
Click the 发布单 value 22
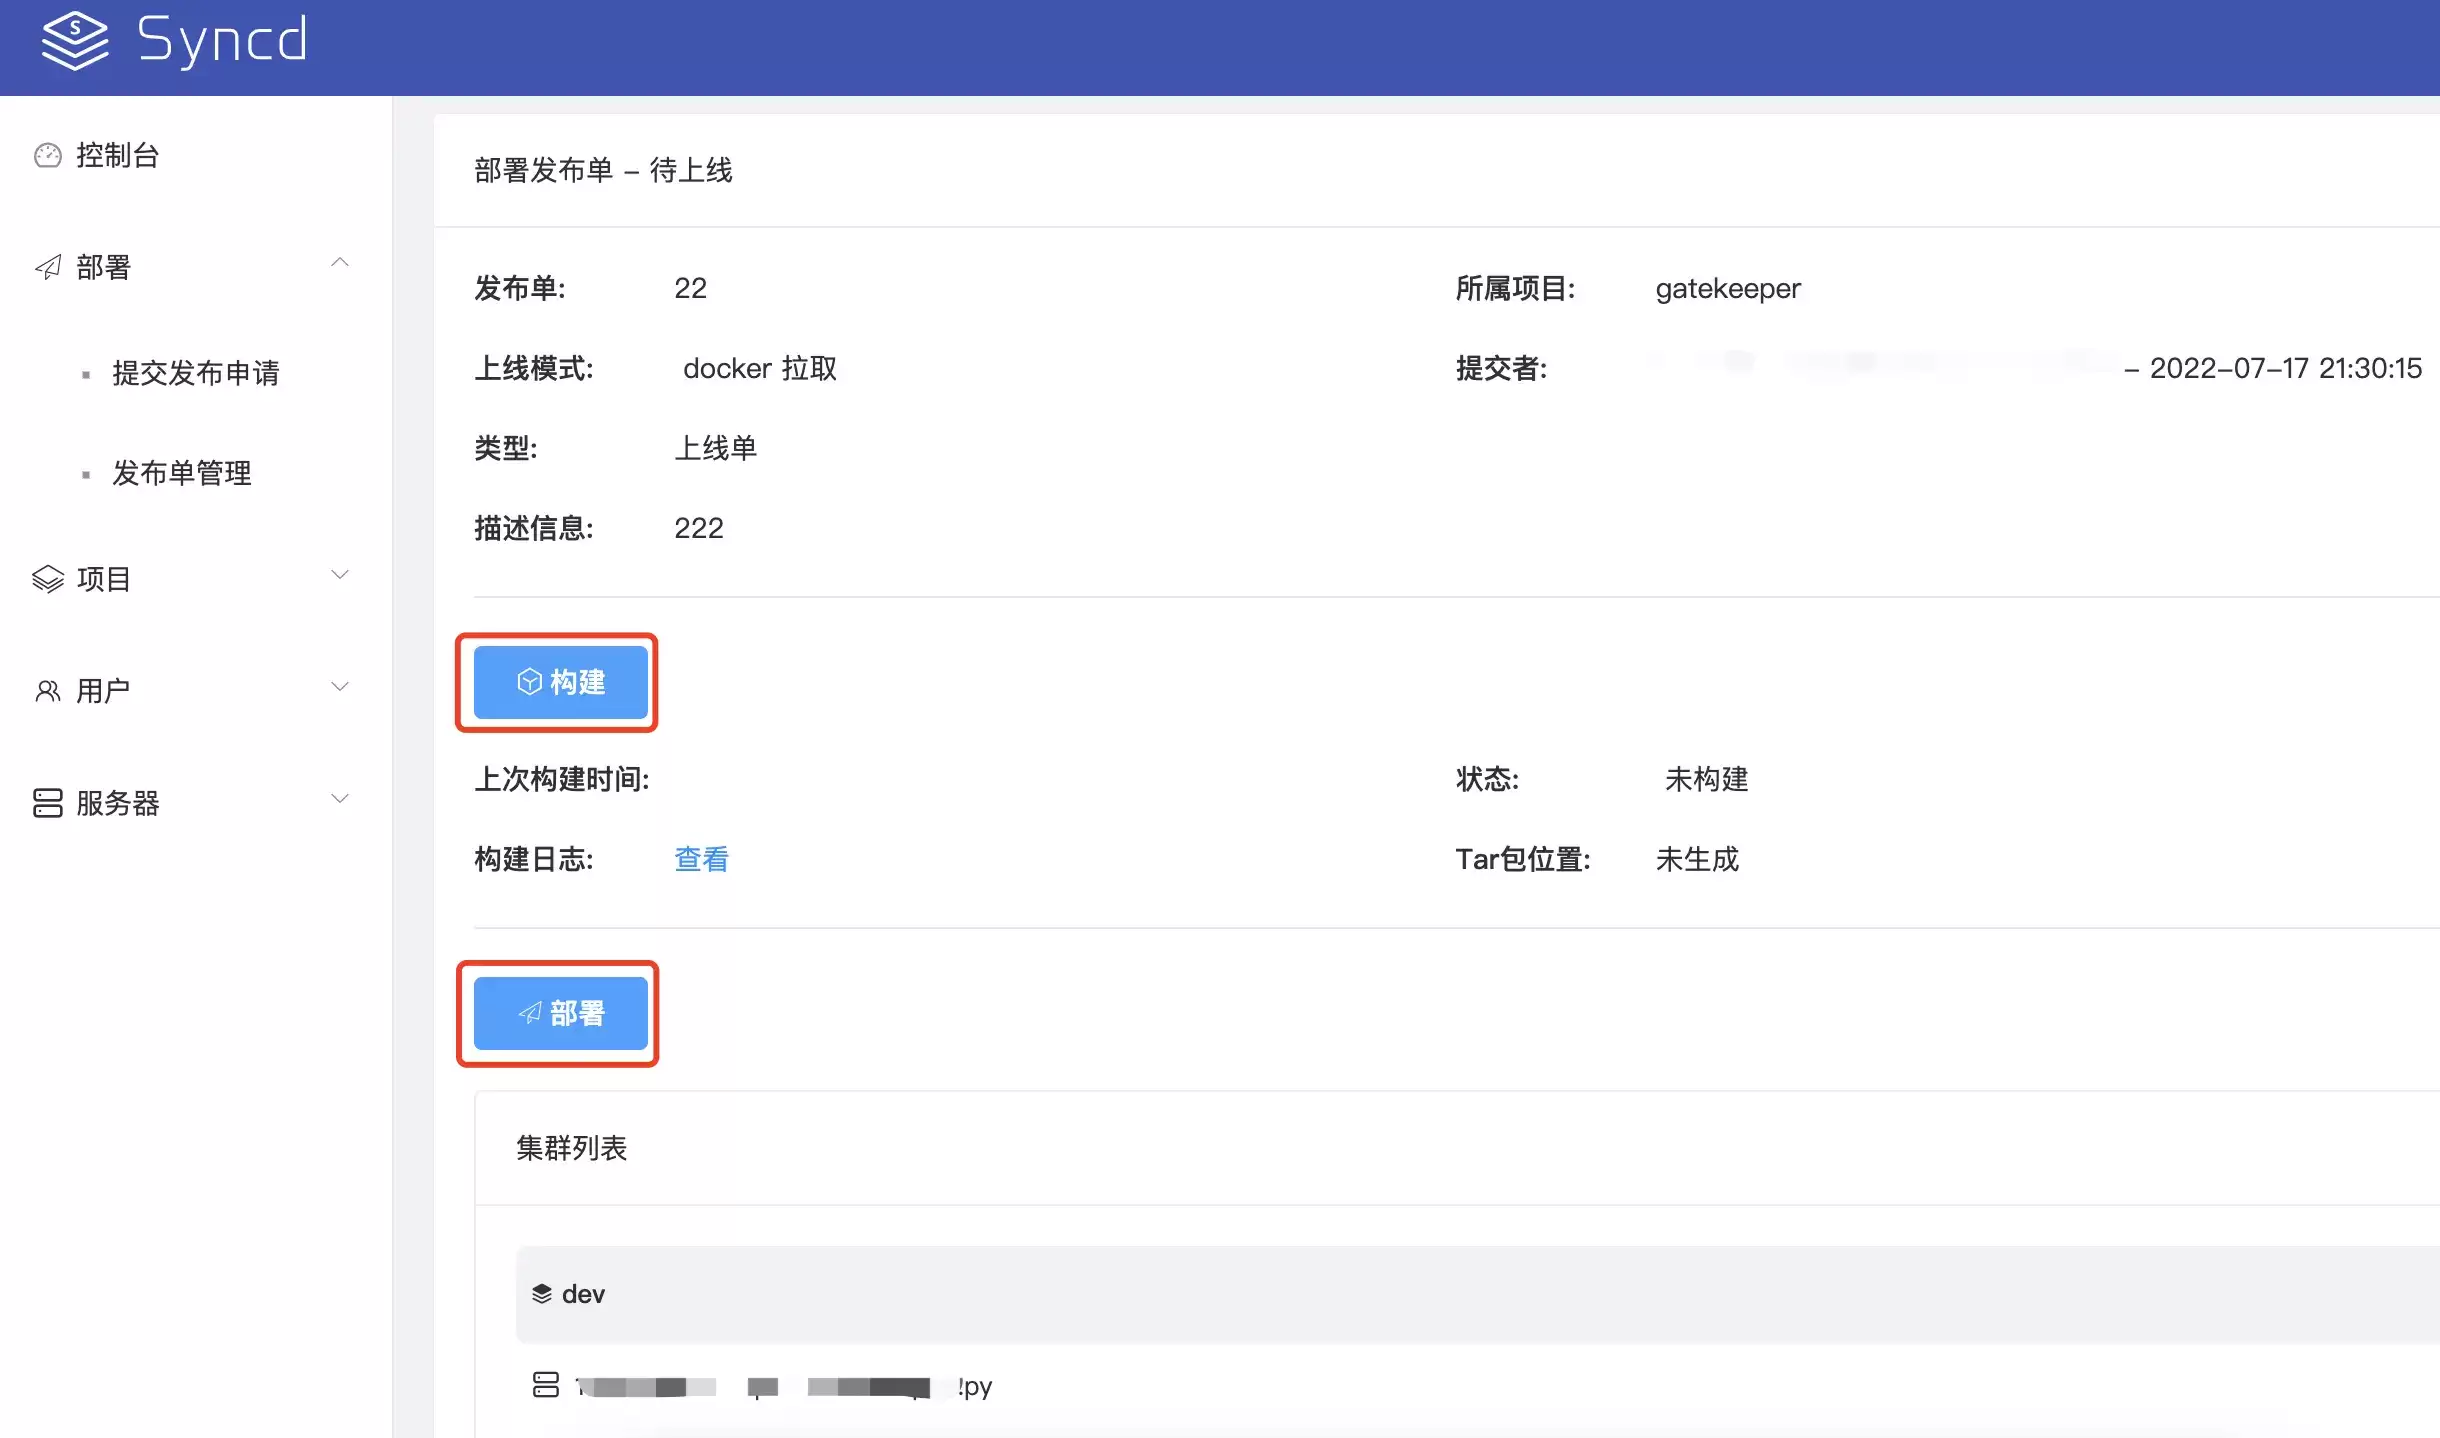(x=691, y=289)
